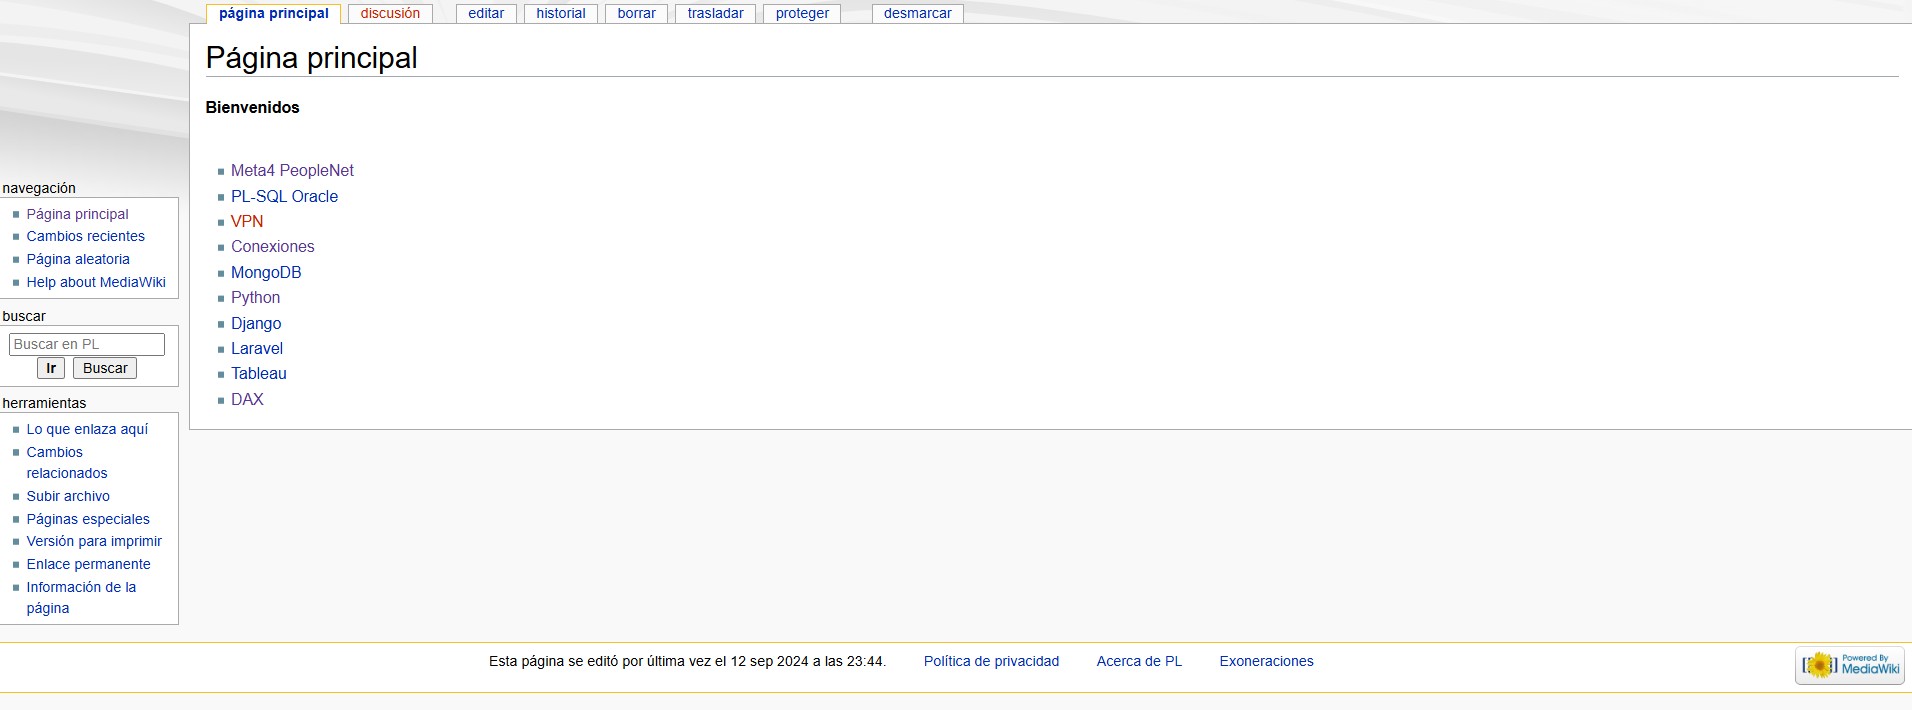Open Cambios relacionados tool link
Viewport: 1912px width, 710px height.
coord(67,463)
